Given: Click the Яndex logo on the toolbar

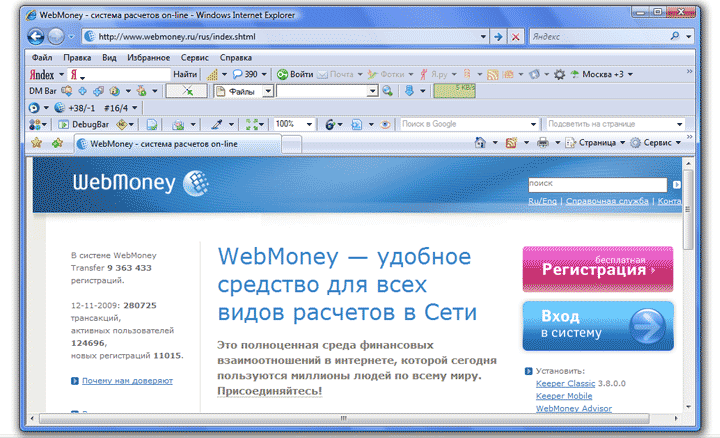Looking at the screenshot, I should pyautogui.click(x=42, y=74).
